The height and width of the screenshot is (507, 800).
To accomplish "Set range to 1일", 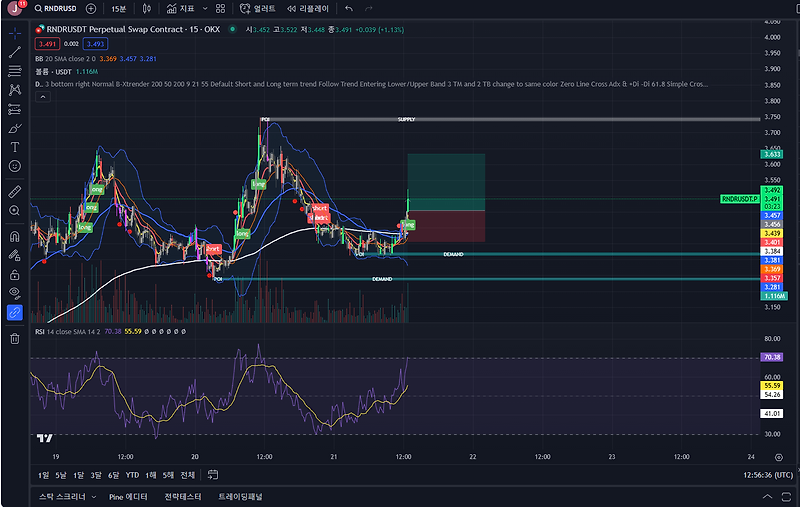I will point(43,475).
